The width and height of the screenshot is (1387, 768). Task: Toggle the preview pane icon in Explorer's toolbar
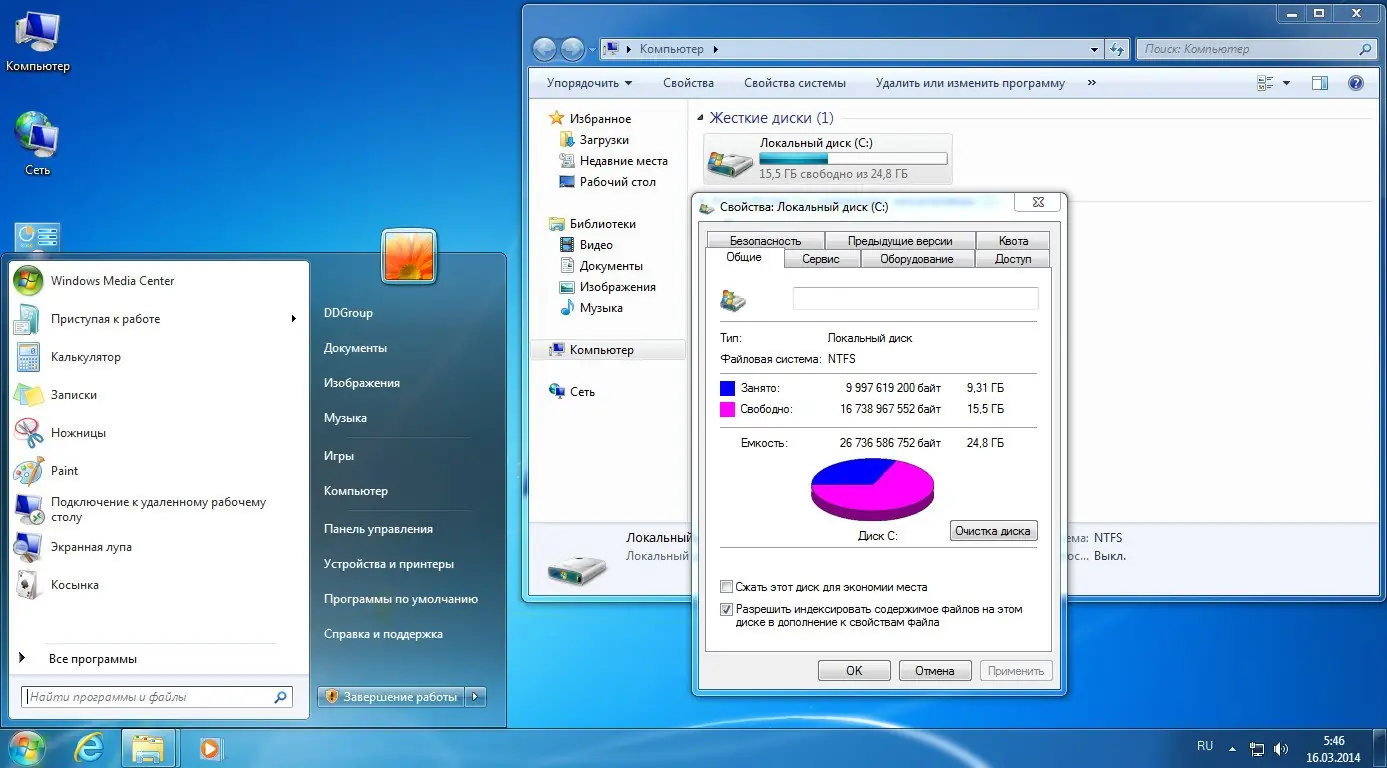pos(1320,84)
